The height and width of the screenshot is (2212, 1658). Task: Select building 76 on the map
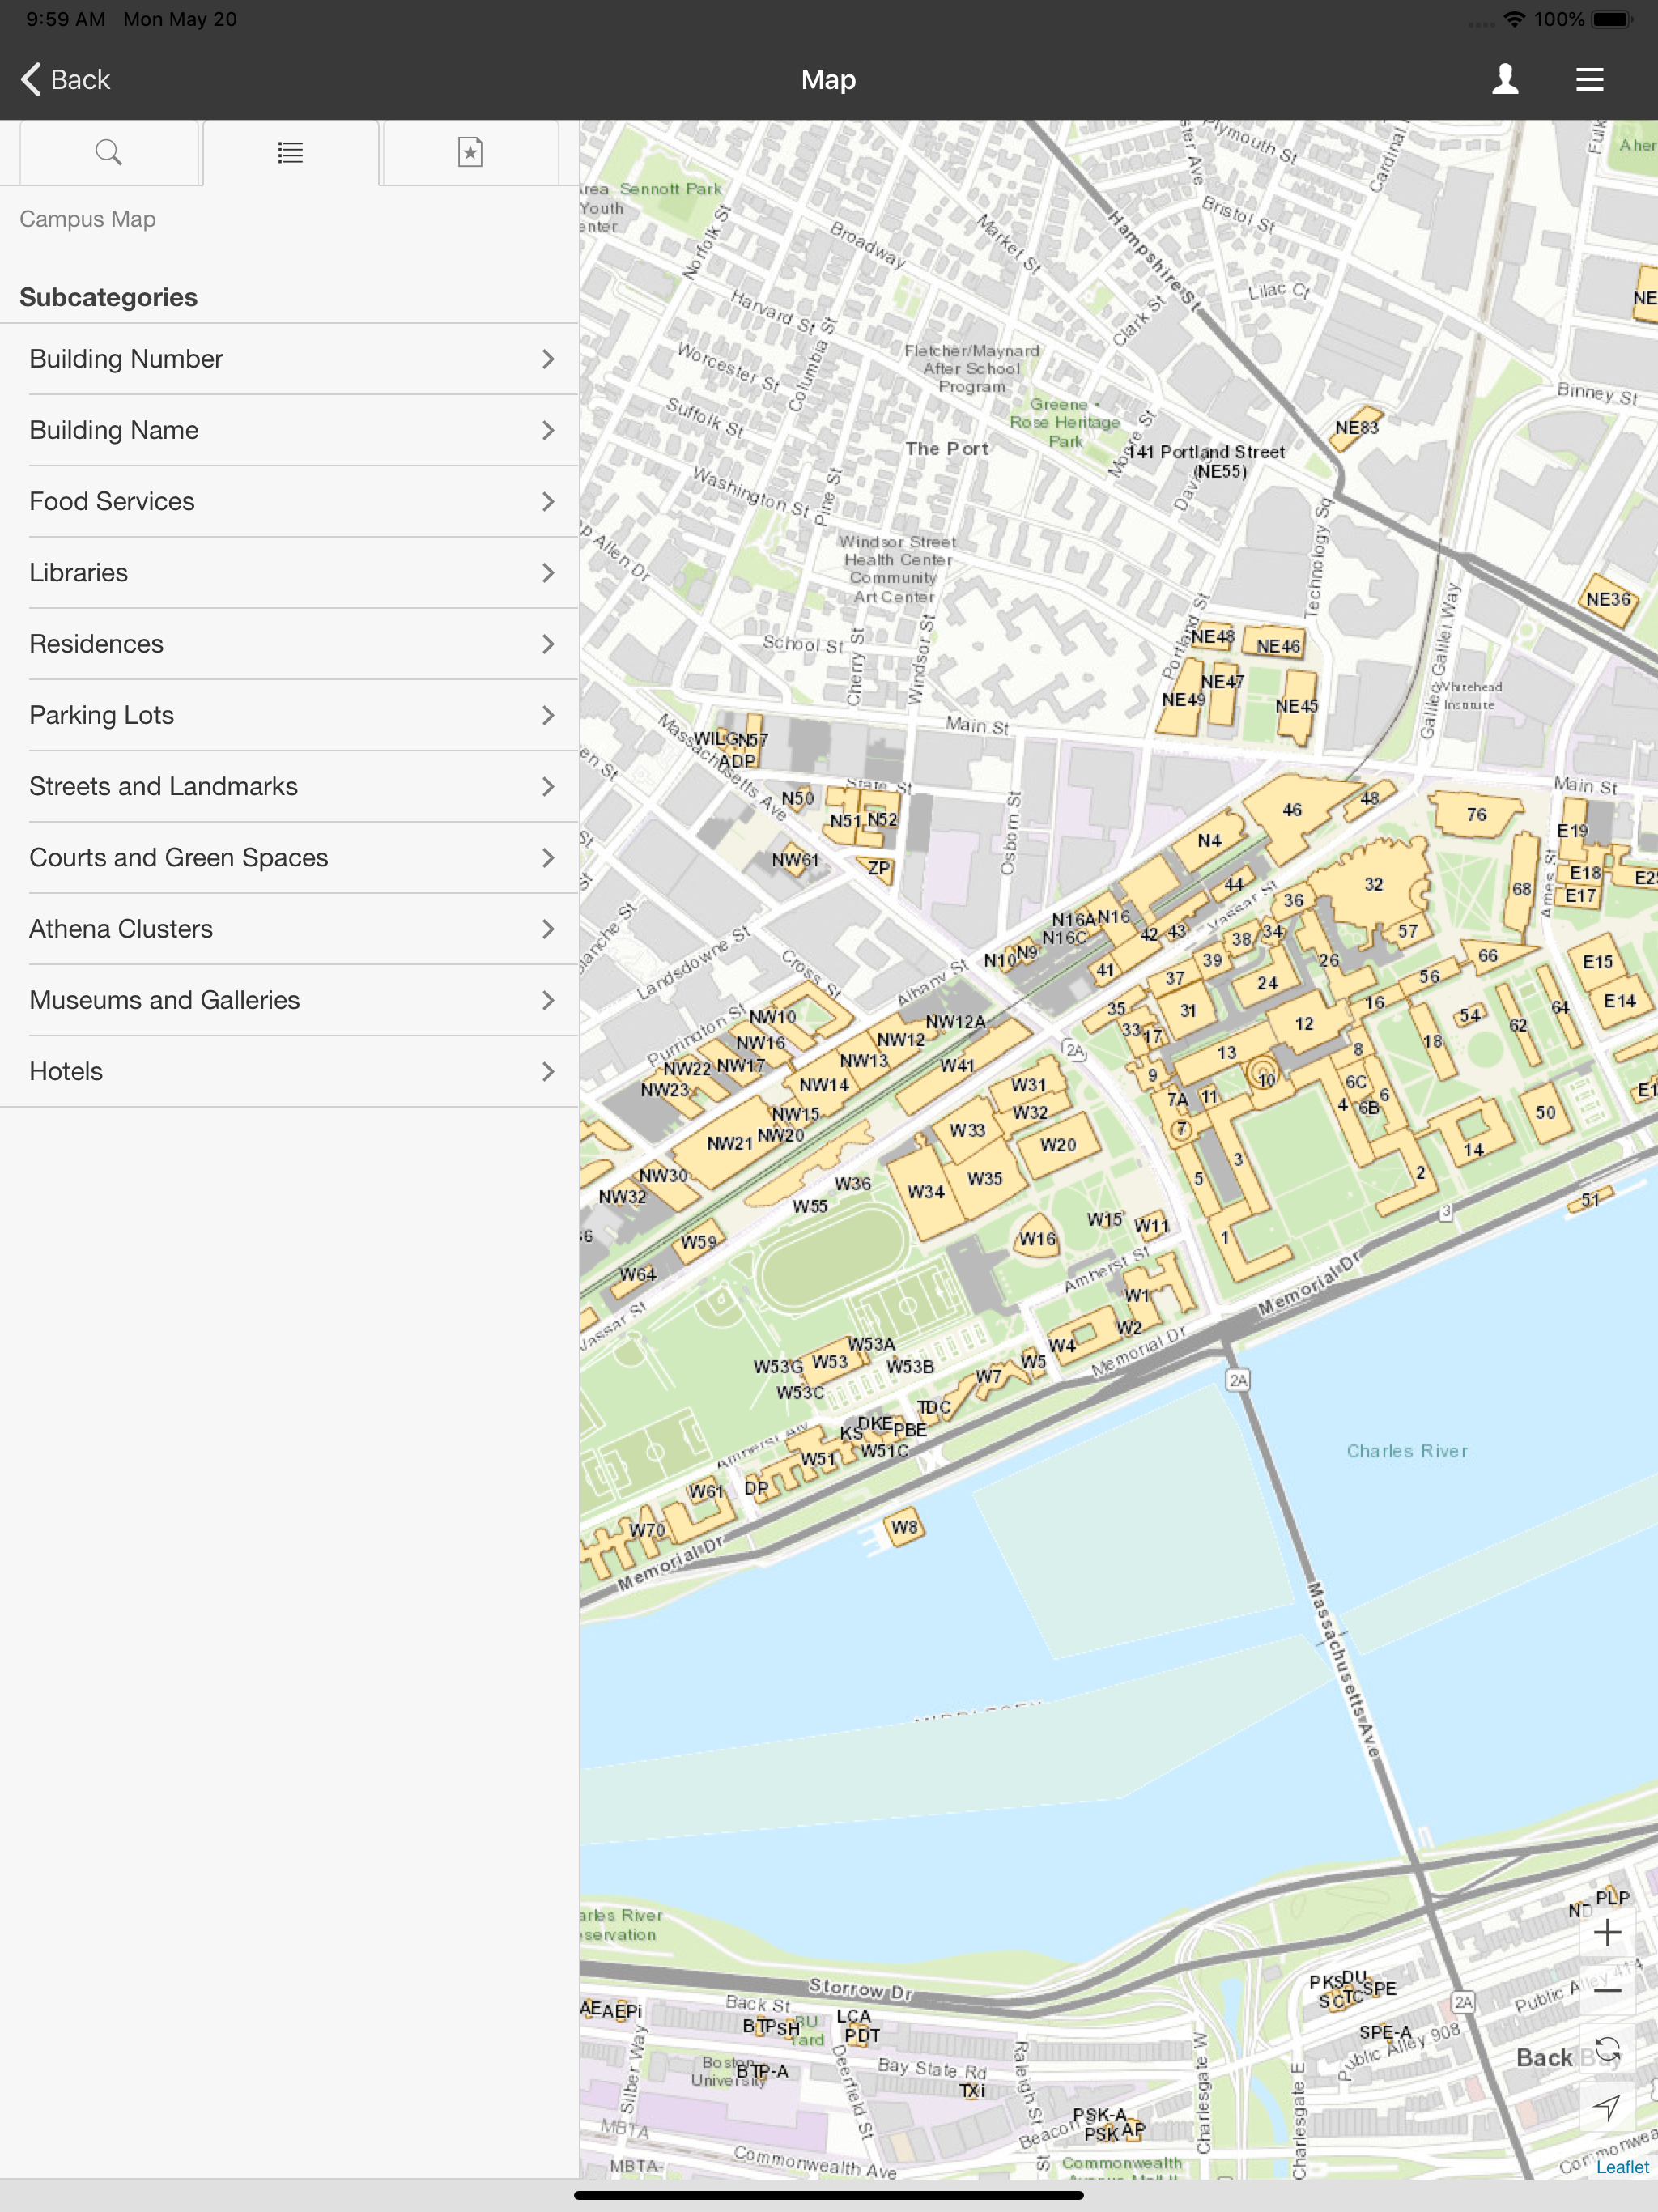[x=1476, y=814]
